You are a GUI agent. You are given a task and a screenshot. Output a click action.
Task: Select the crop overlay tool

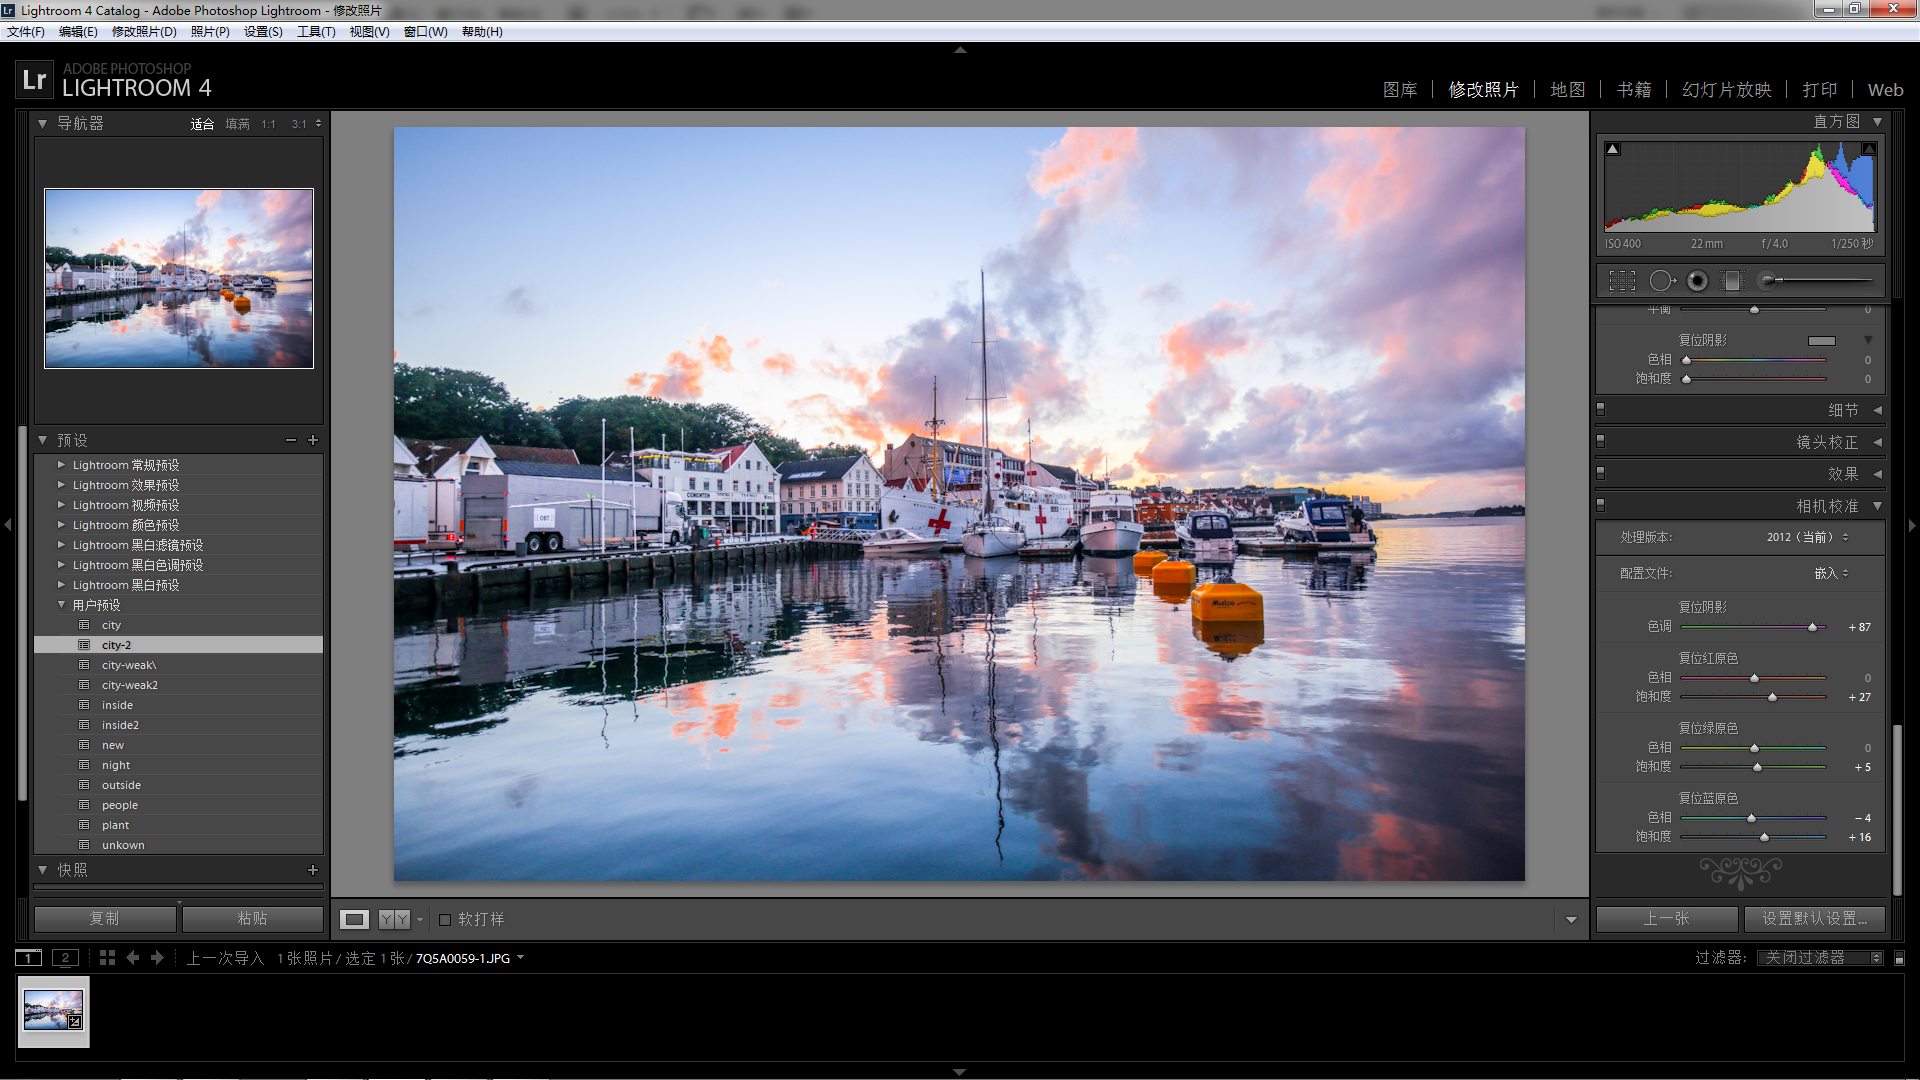[1622, 281]
